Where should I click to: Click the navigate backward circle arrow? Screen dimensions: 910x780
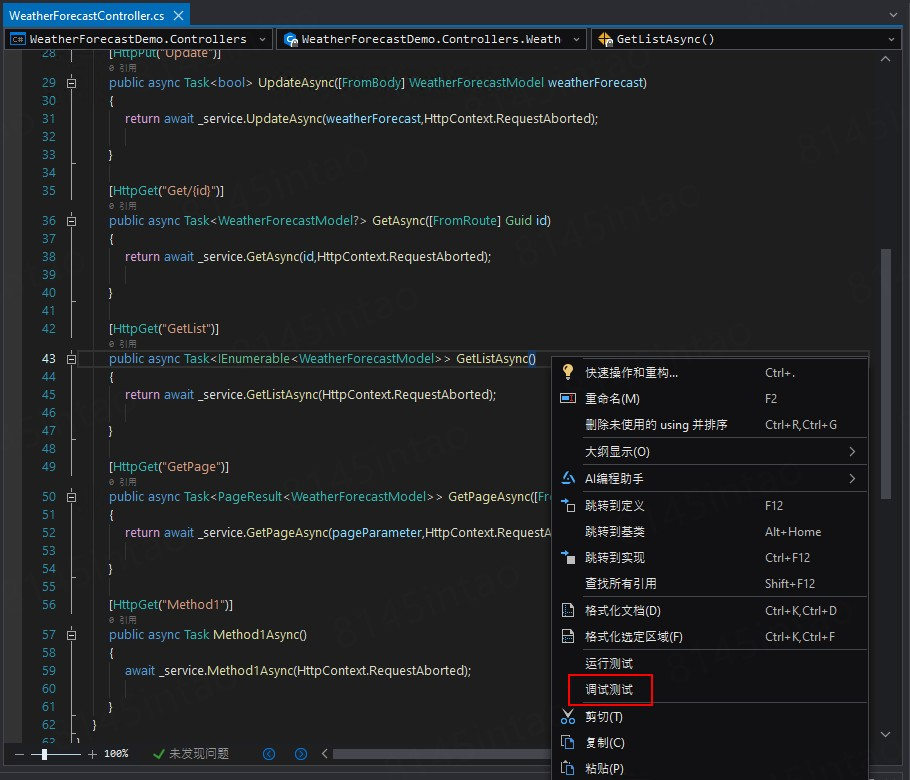pos(269,754)
